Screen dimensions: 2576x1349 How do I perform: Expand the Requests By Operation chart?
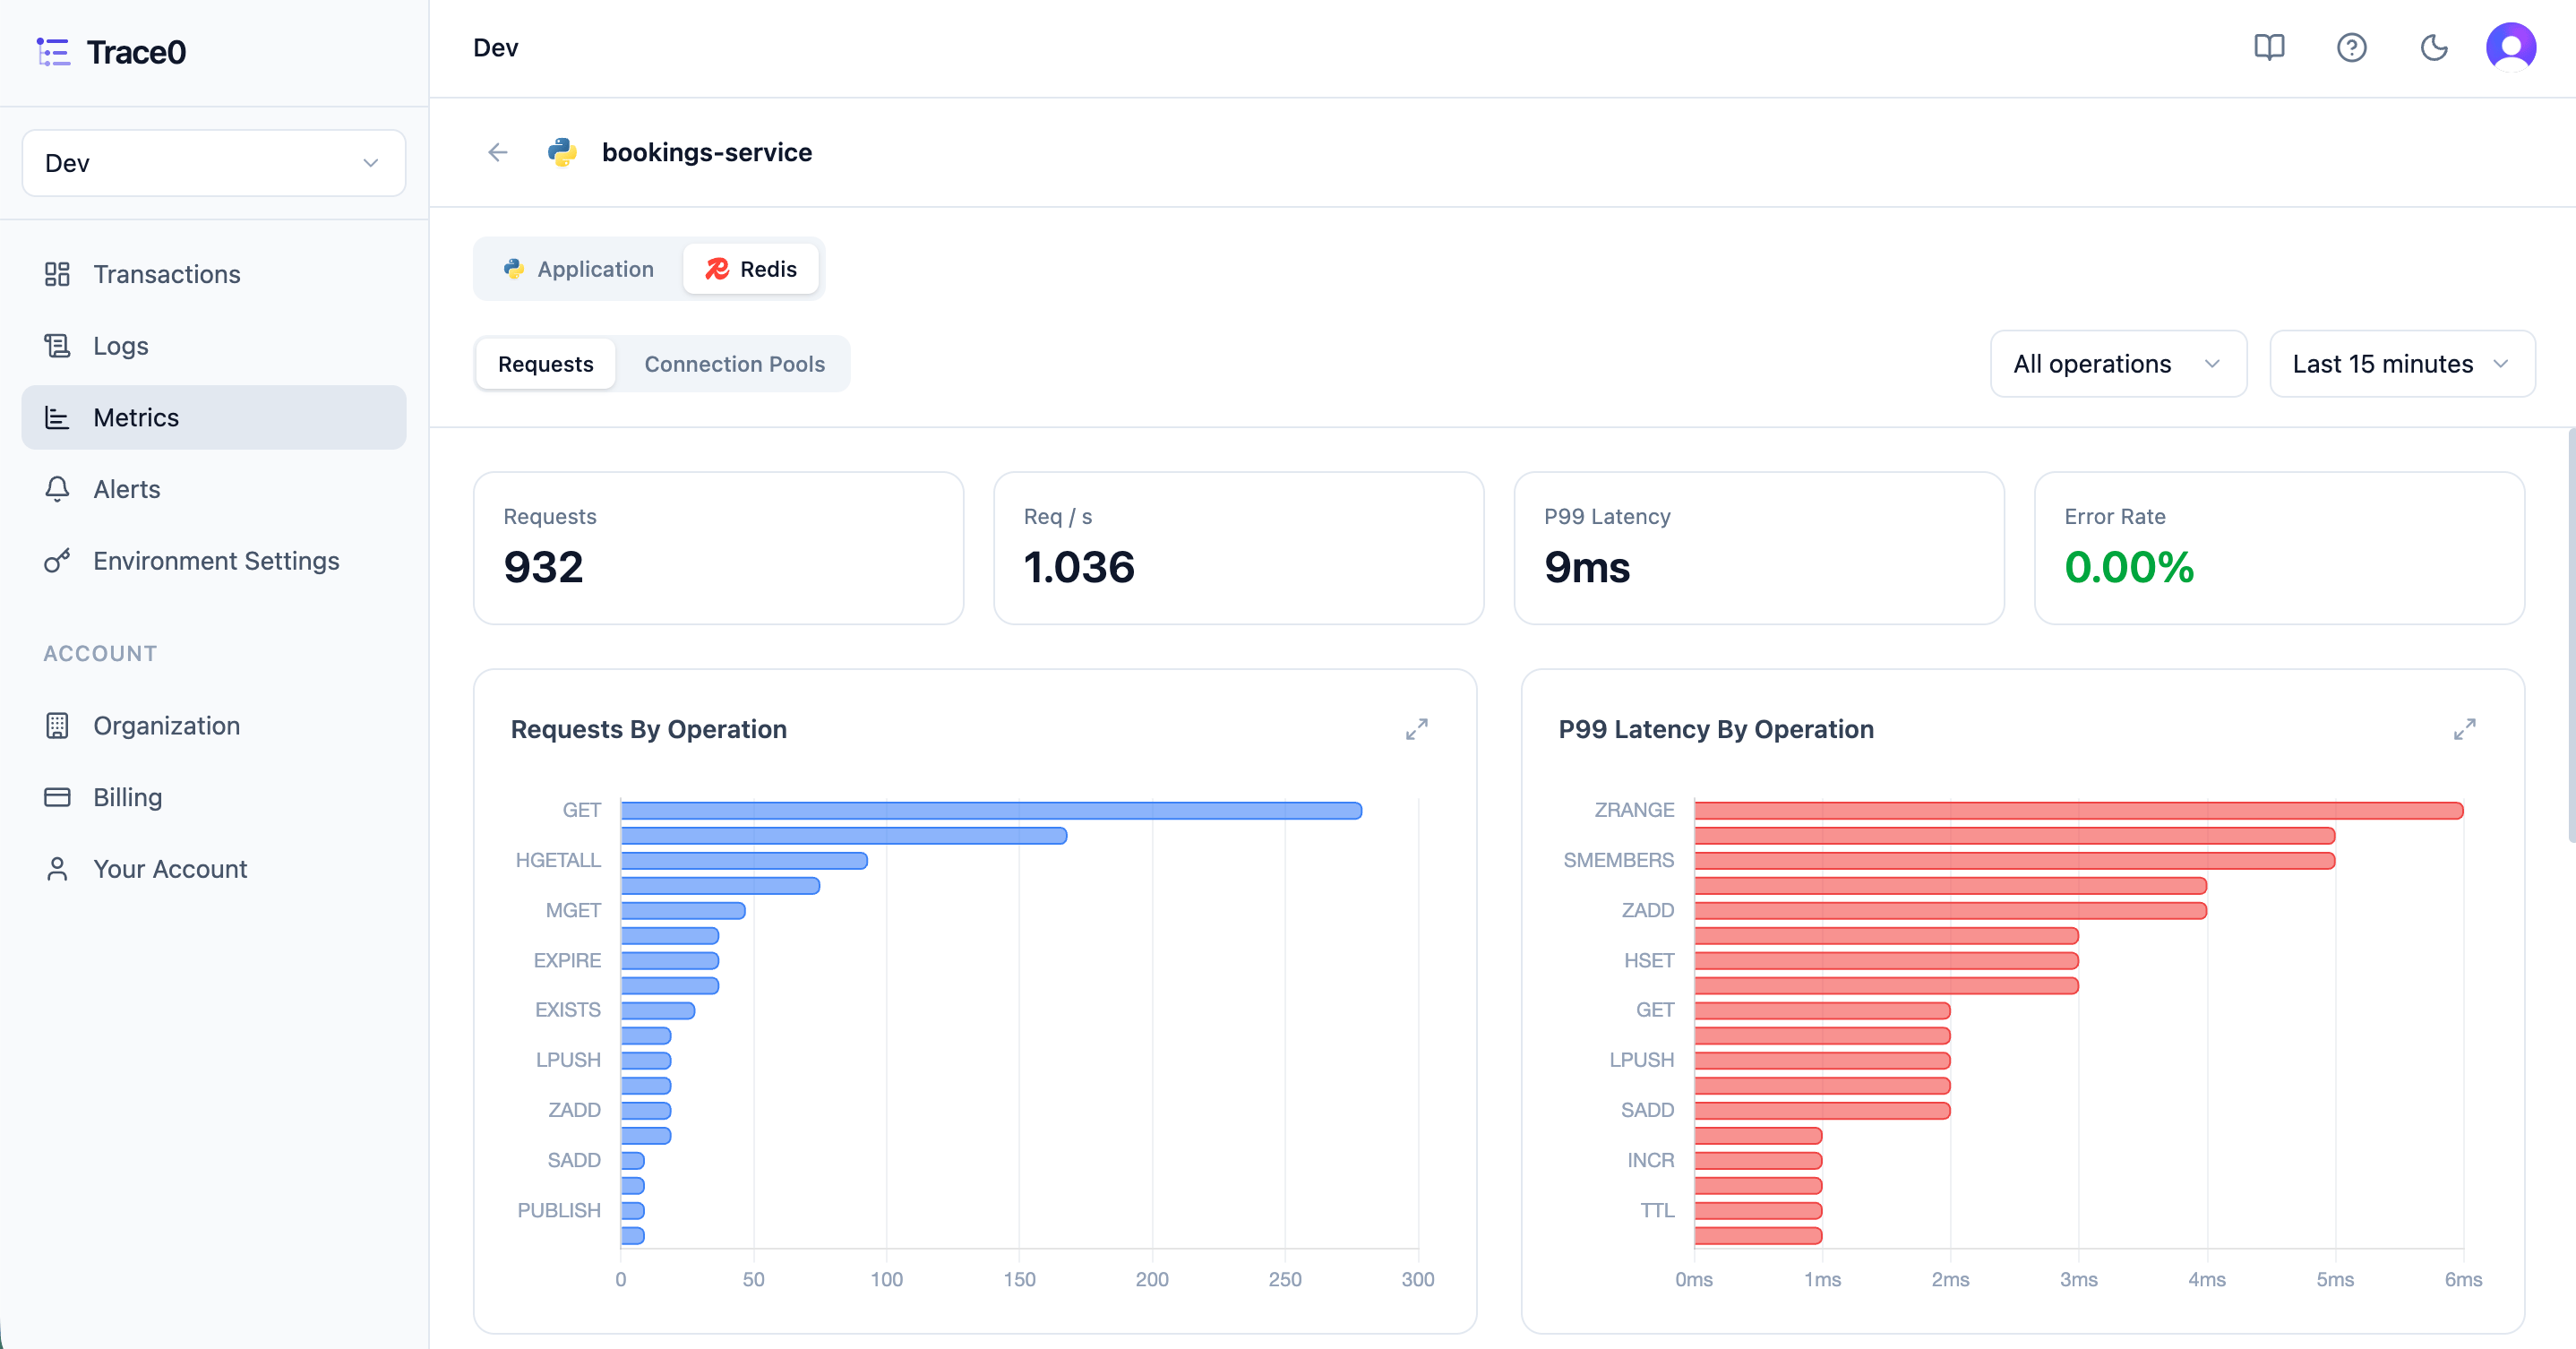pyautogui.click(x=1416, y=729)
